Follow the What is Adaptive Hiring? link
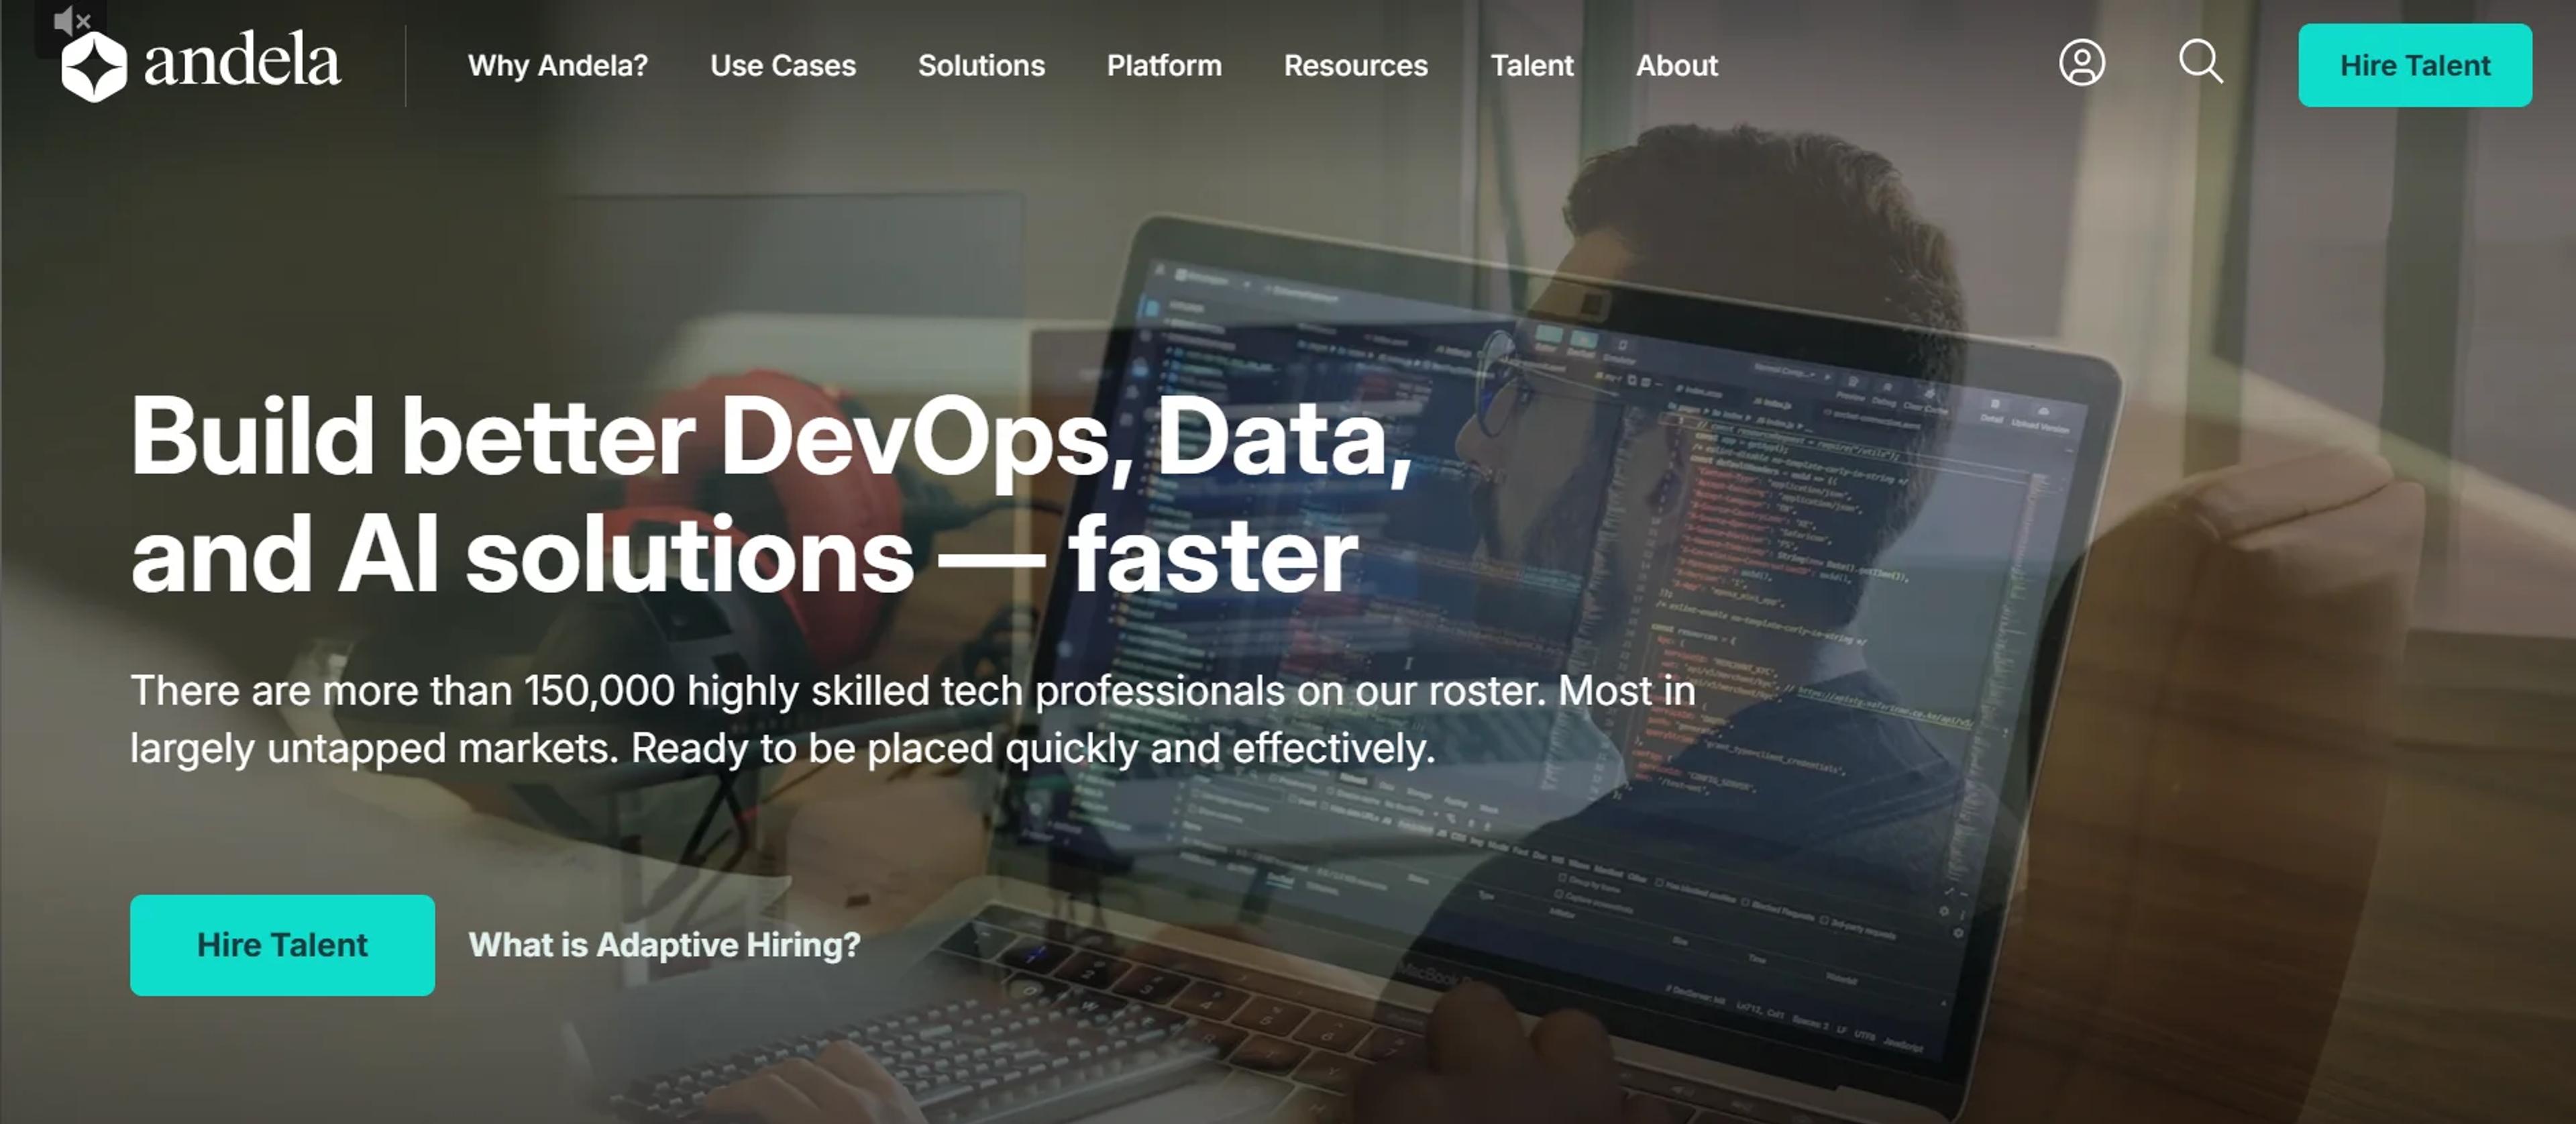 click(664, 945)
